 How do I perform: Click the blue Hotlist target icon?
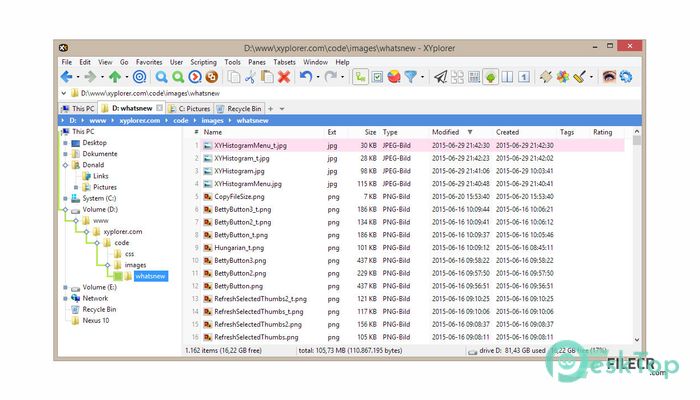[140, 77]
